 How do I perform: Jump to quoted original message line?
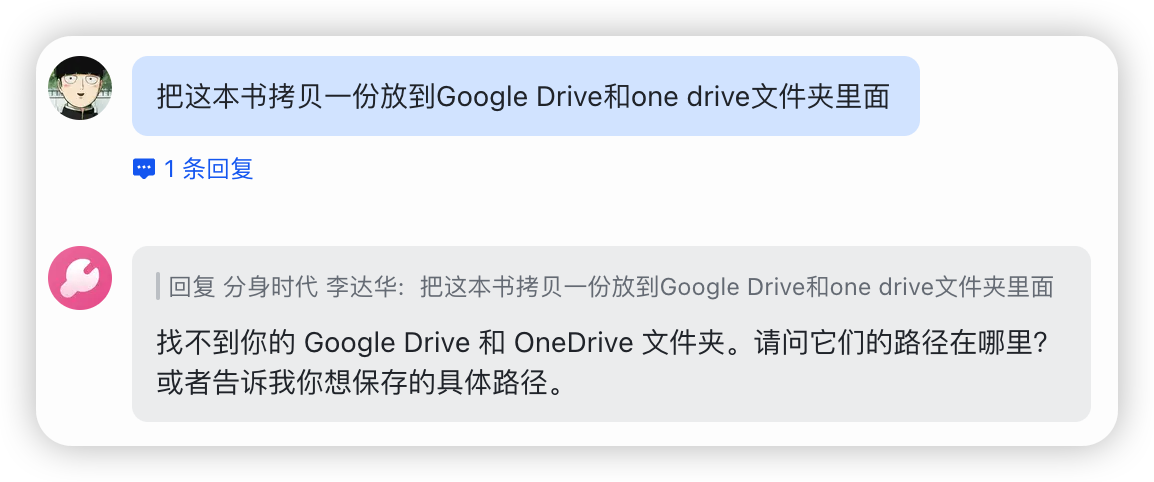pyautogui.click(x=610, y=288)
